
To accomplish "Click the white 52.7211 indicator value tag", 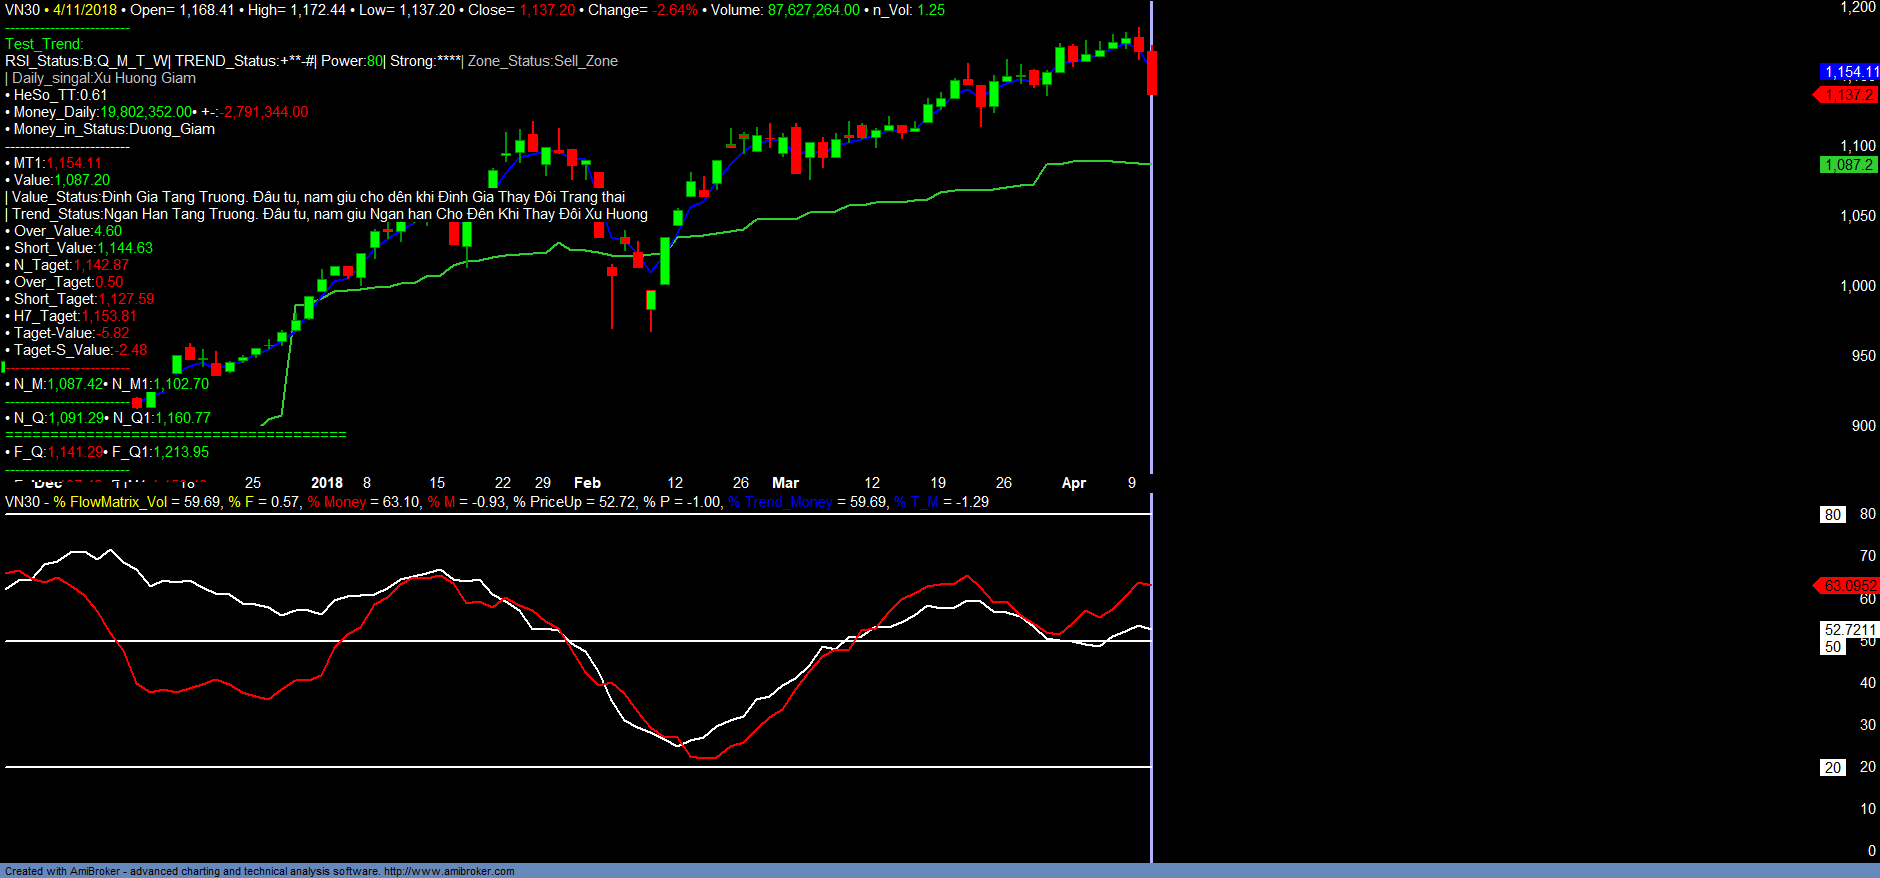I will (1849, 630).
